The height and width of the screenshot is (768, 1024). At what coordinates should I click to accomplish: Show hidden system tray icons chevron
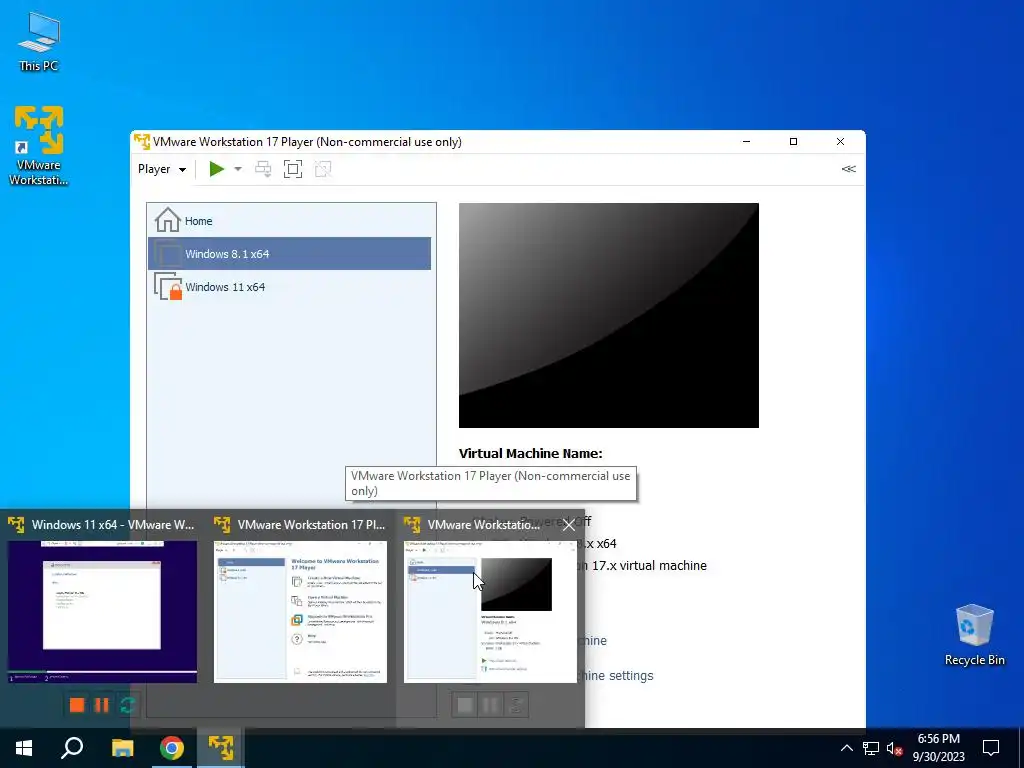[x=846, y=748]
